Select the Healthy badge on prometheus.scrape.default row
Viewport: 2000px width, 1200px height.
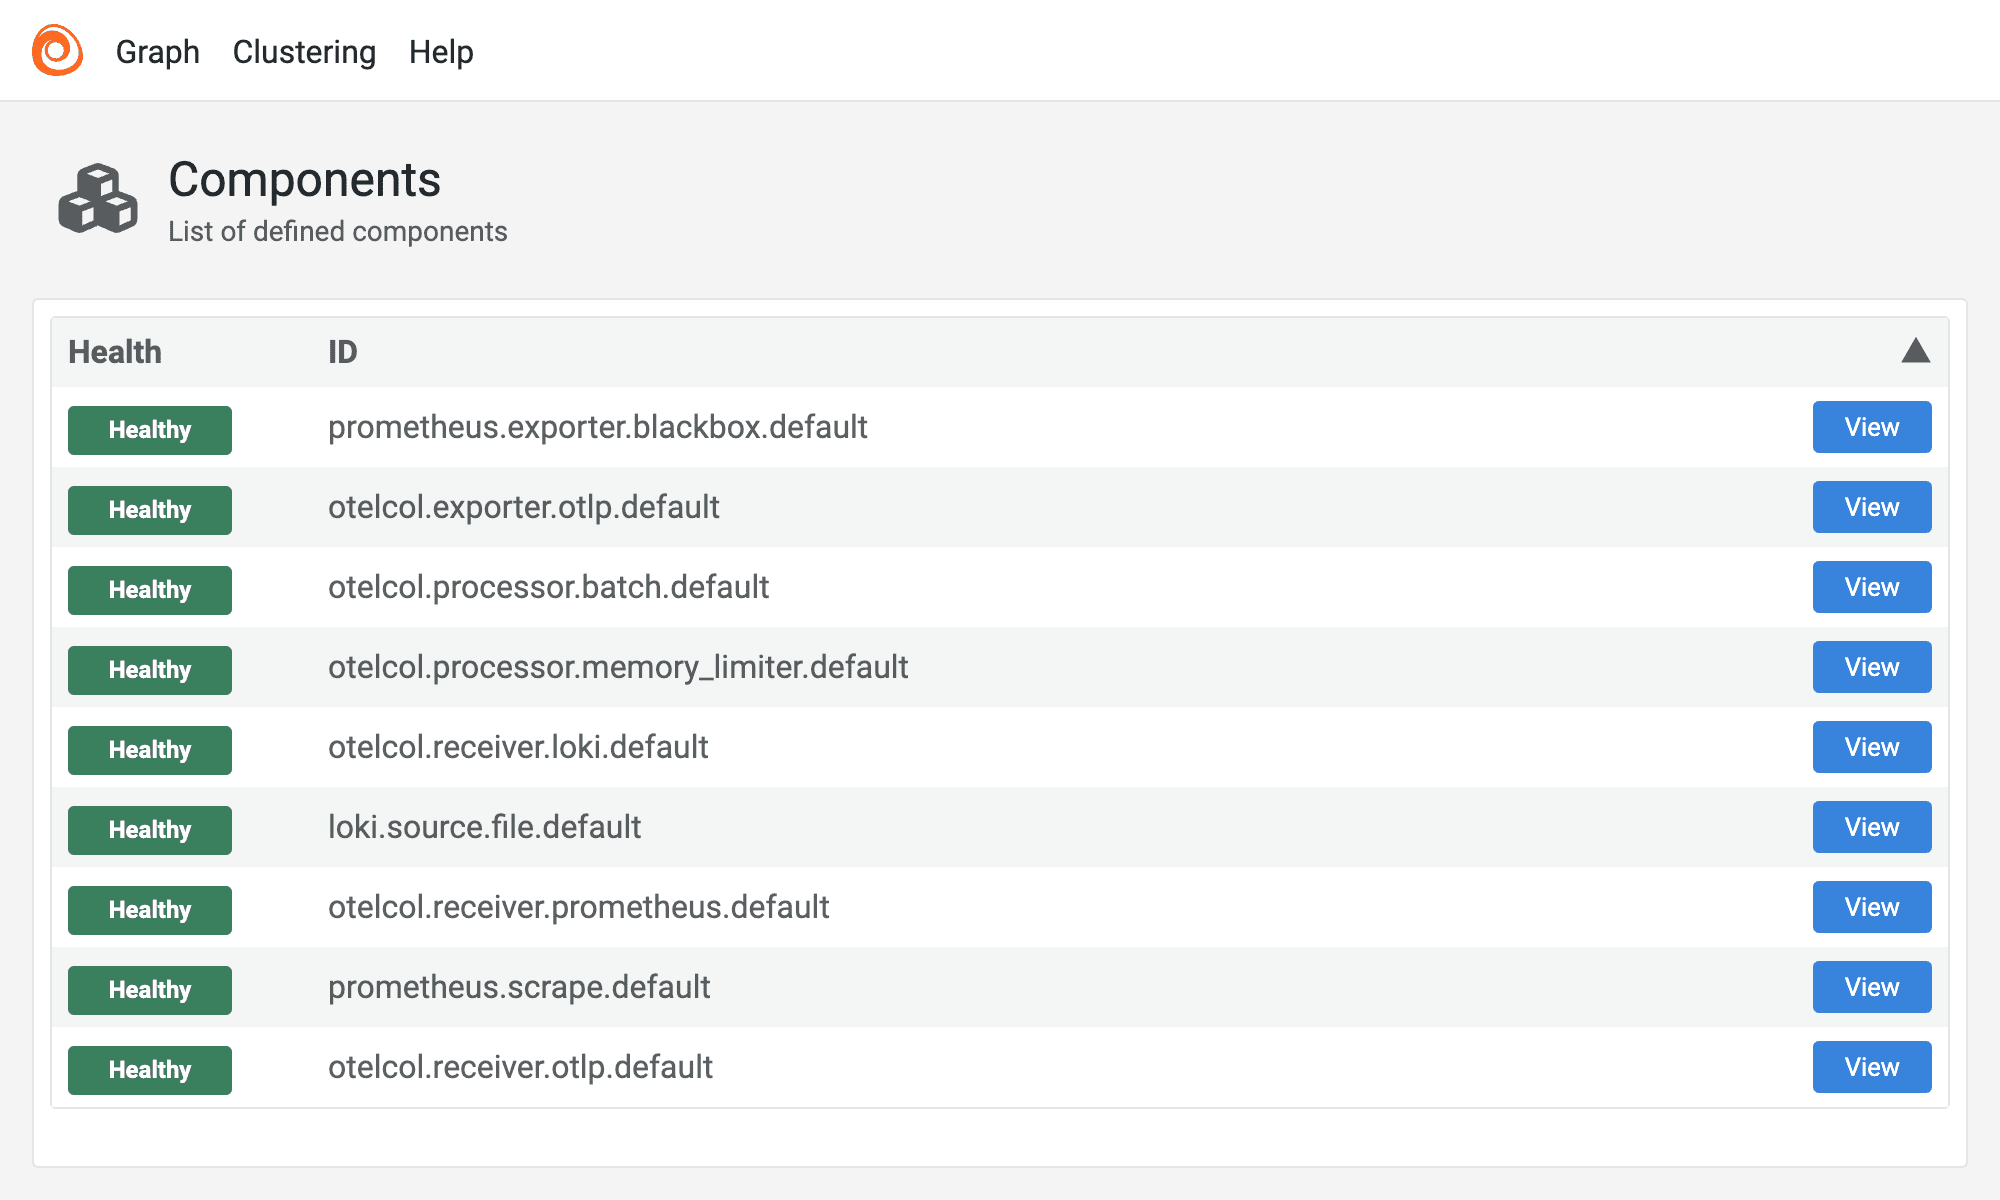[149, 989]
